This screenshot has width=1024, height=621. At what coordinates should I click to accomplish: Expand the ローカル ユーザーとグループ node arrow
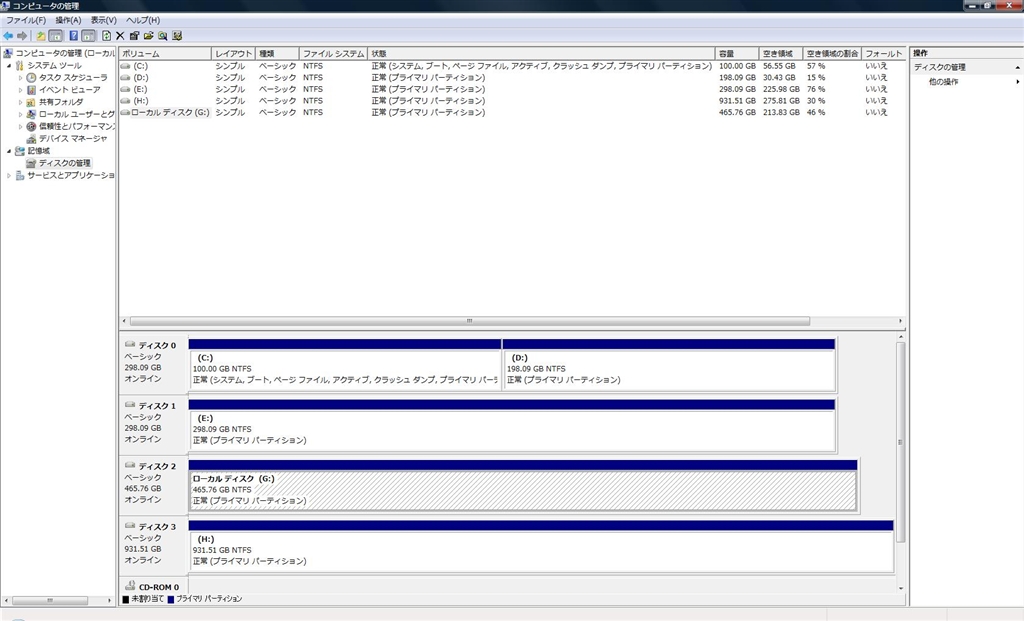click(20, 114)
